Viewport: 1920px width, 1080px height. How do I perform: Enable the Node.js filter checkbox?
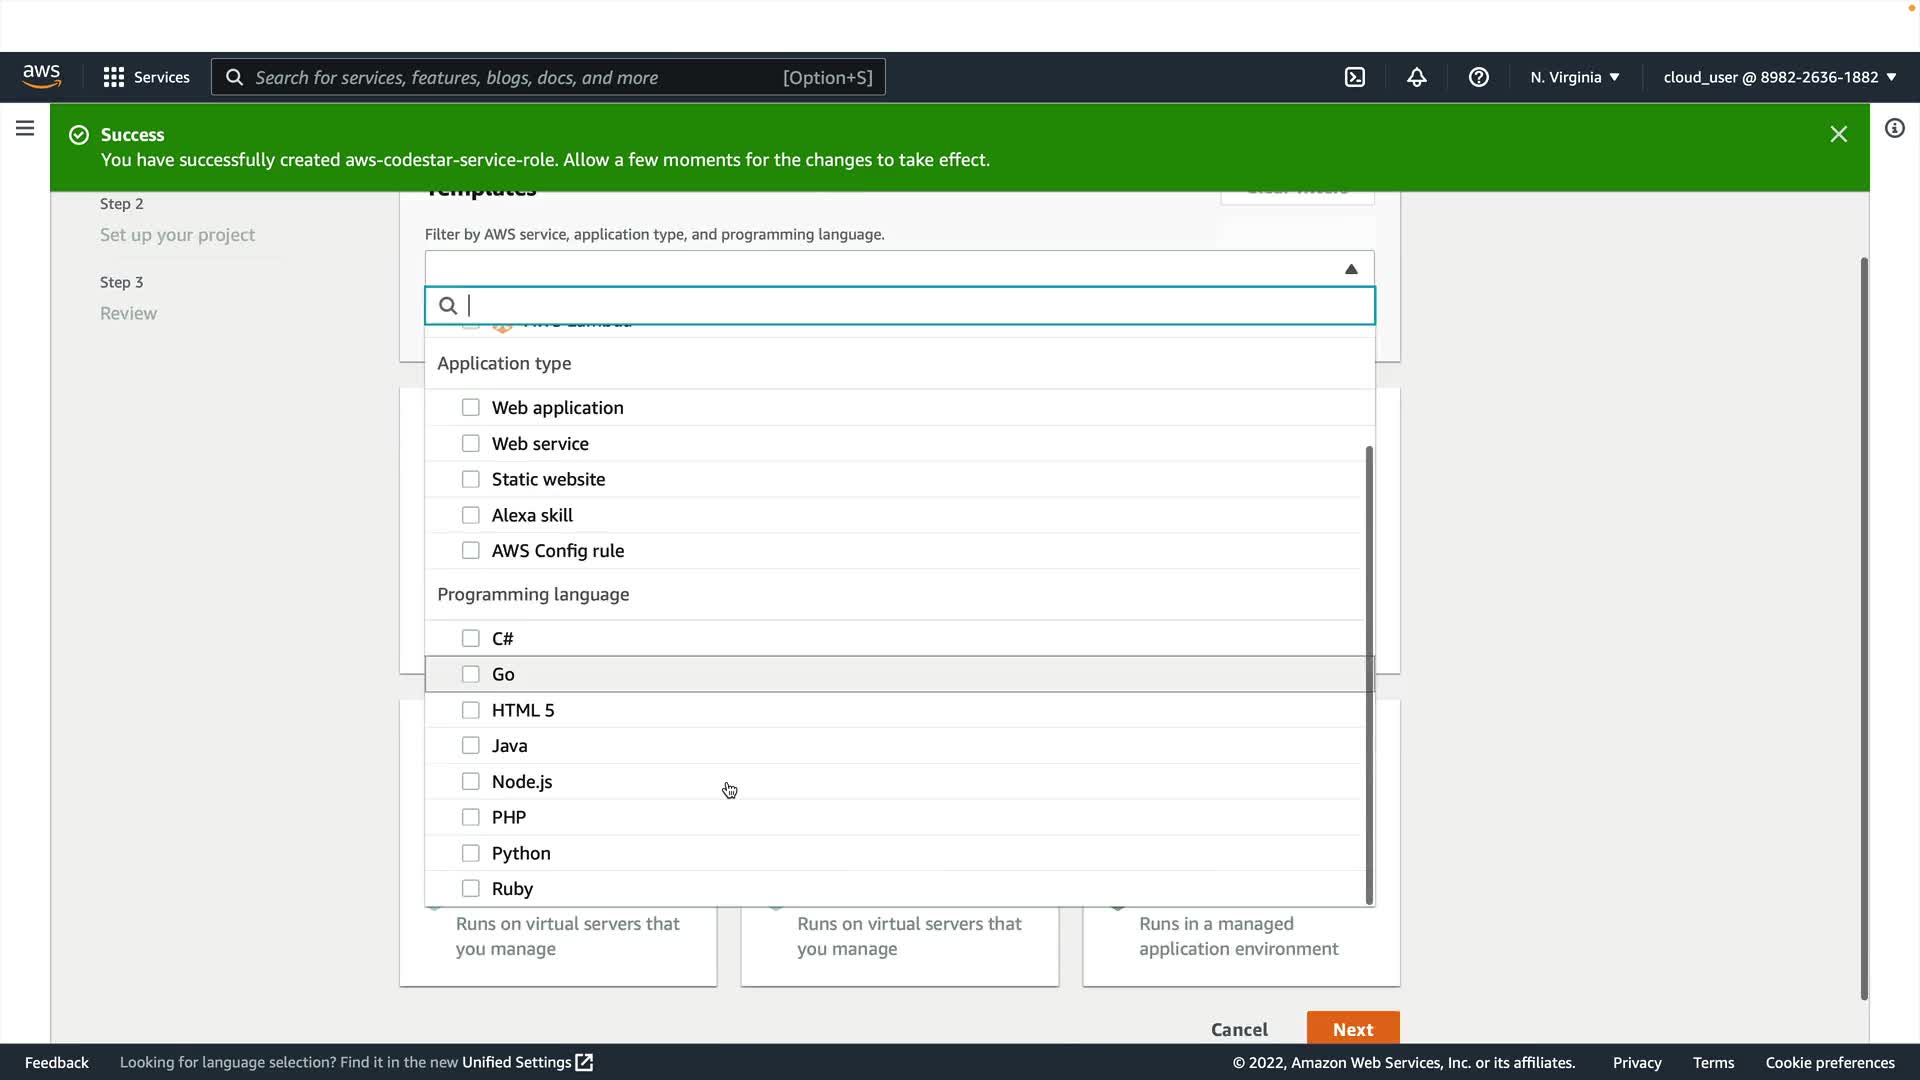471,781
